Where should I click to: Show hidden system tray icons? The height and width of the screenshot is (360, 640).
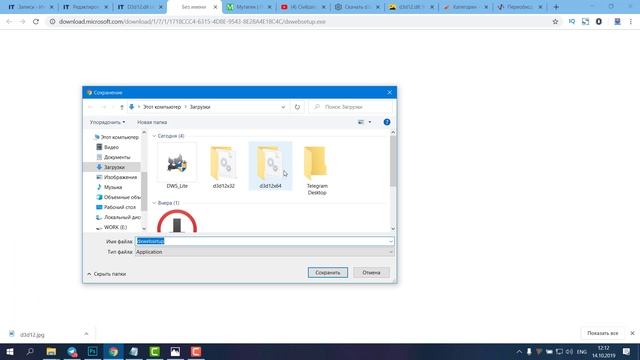[x=519, y=351]
